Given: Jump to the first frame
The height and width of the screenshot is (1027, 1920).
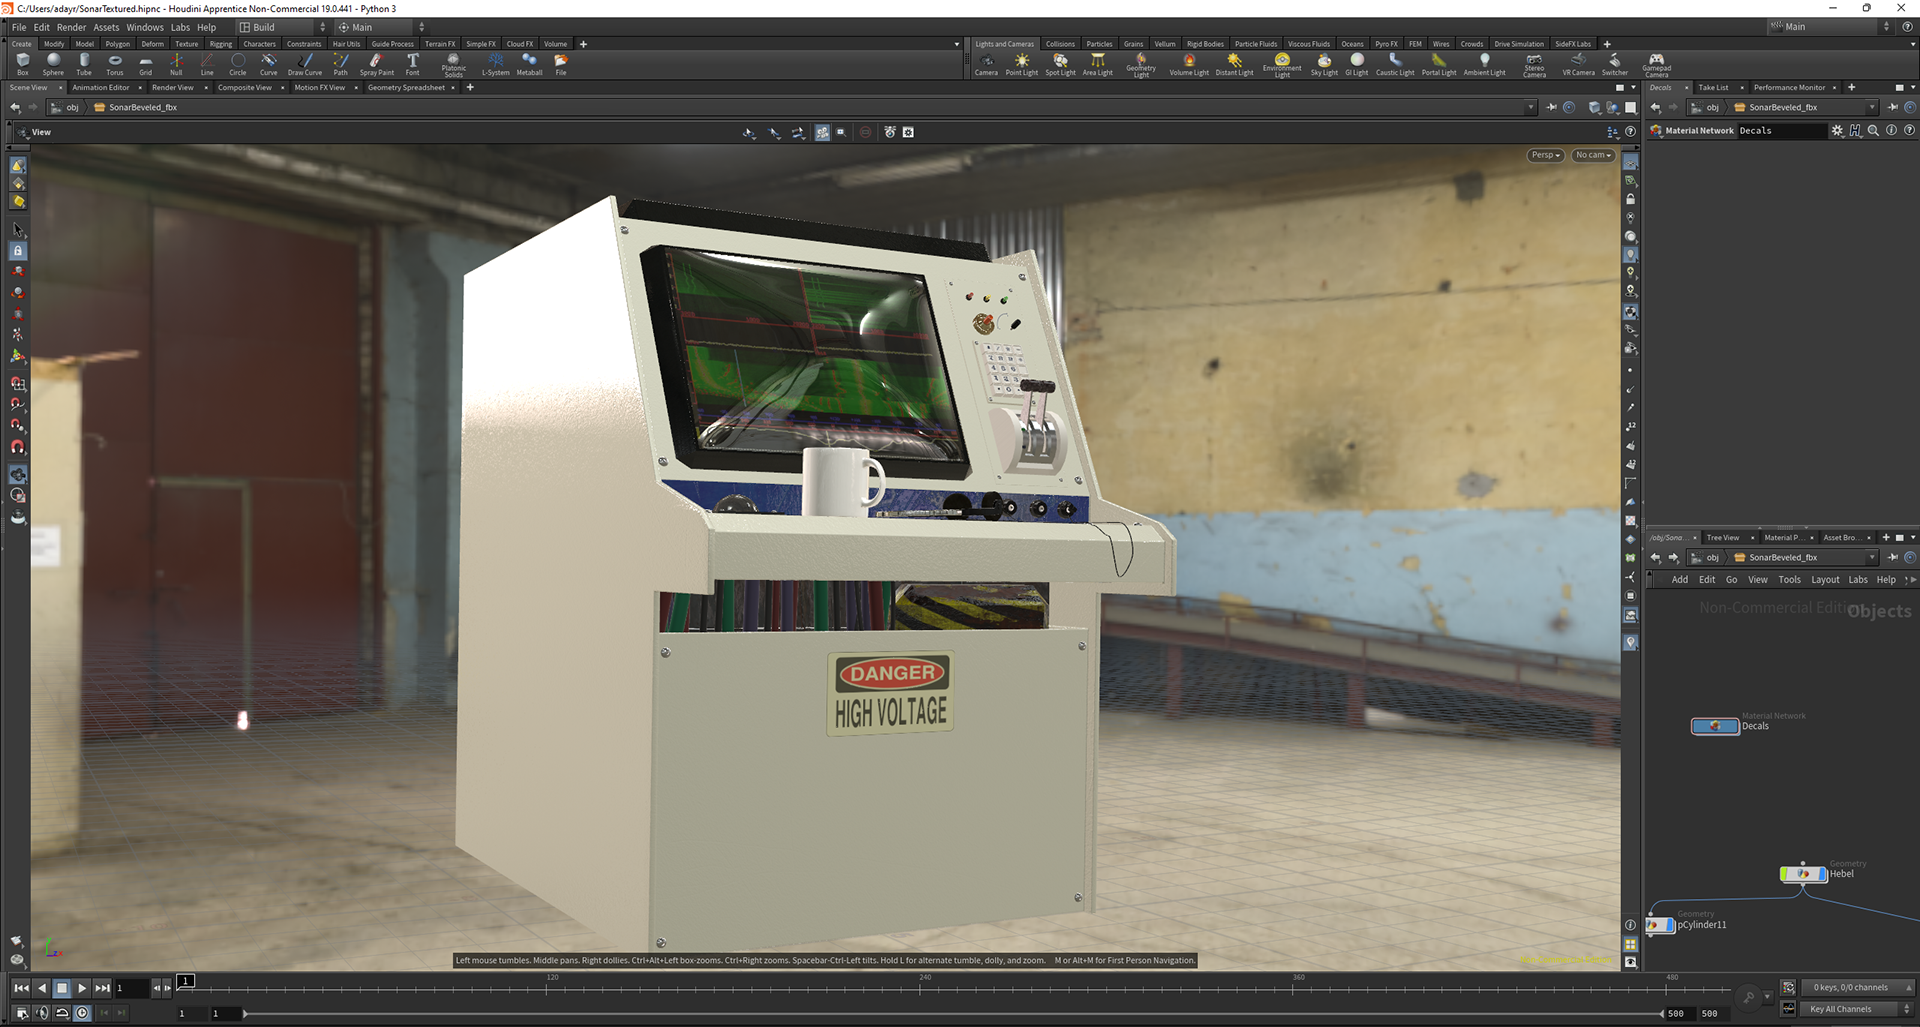Looking at the screenshot, I should click(21, 988).
